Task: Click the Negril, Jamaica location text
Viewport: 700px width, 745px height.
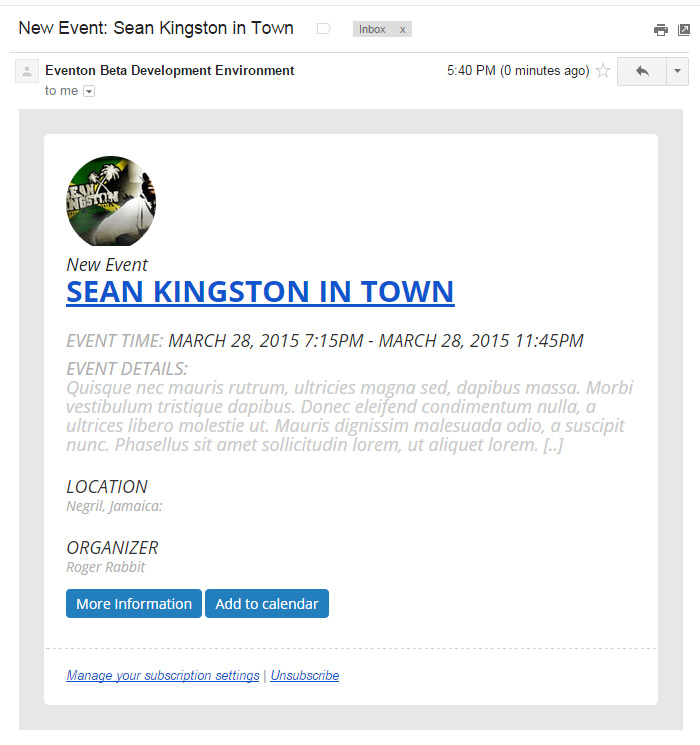Action: 115,506
